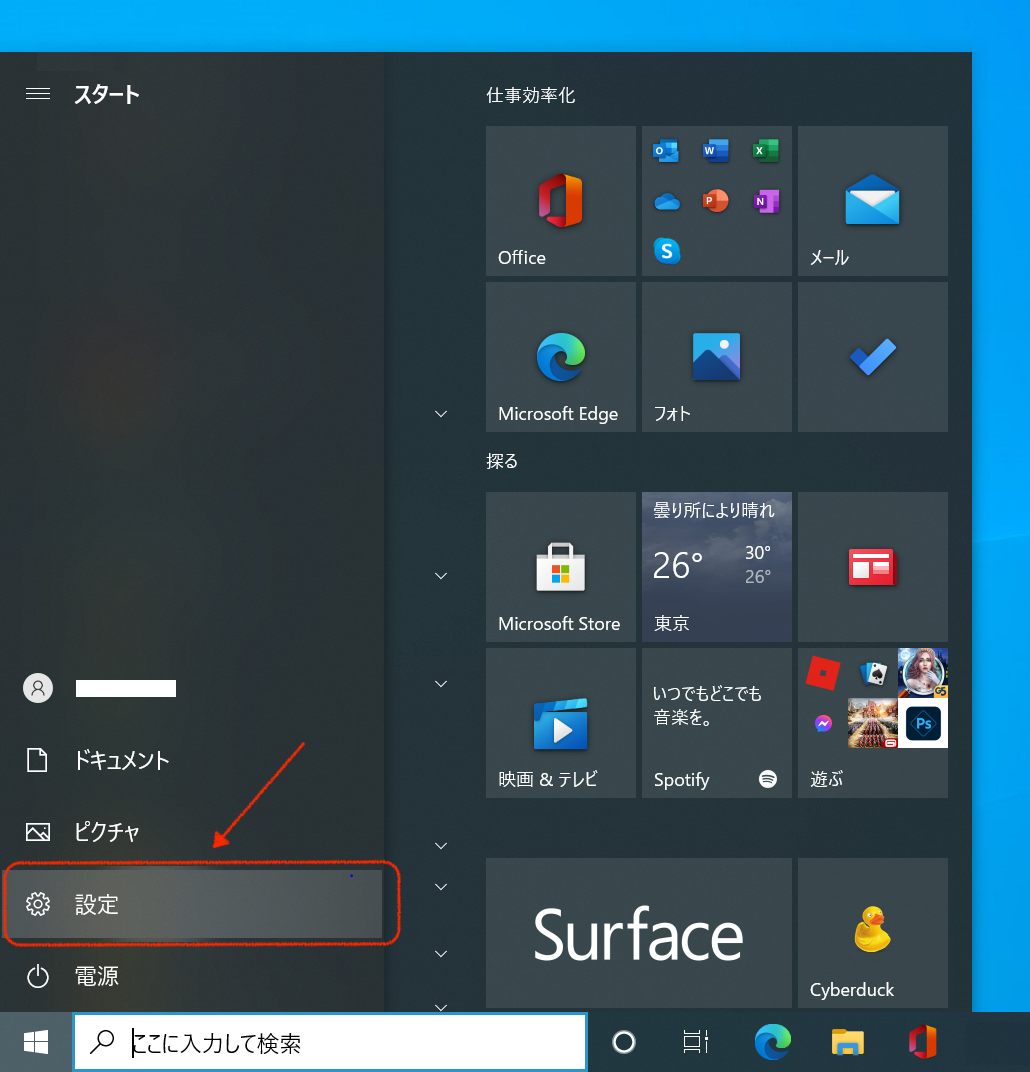Launch the Microsoft Edge tile in Start

point(560,357)
